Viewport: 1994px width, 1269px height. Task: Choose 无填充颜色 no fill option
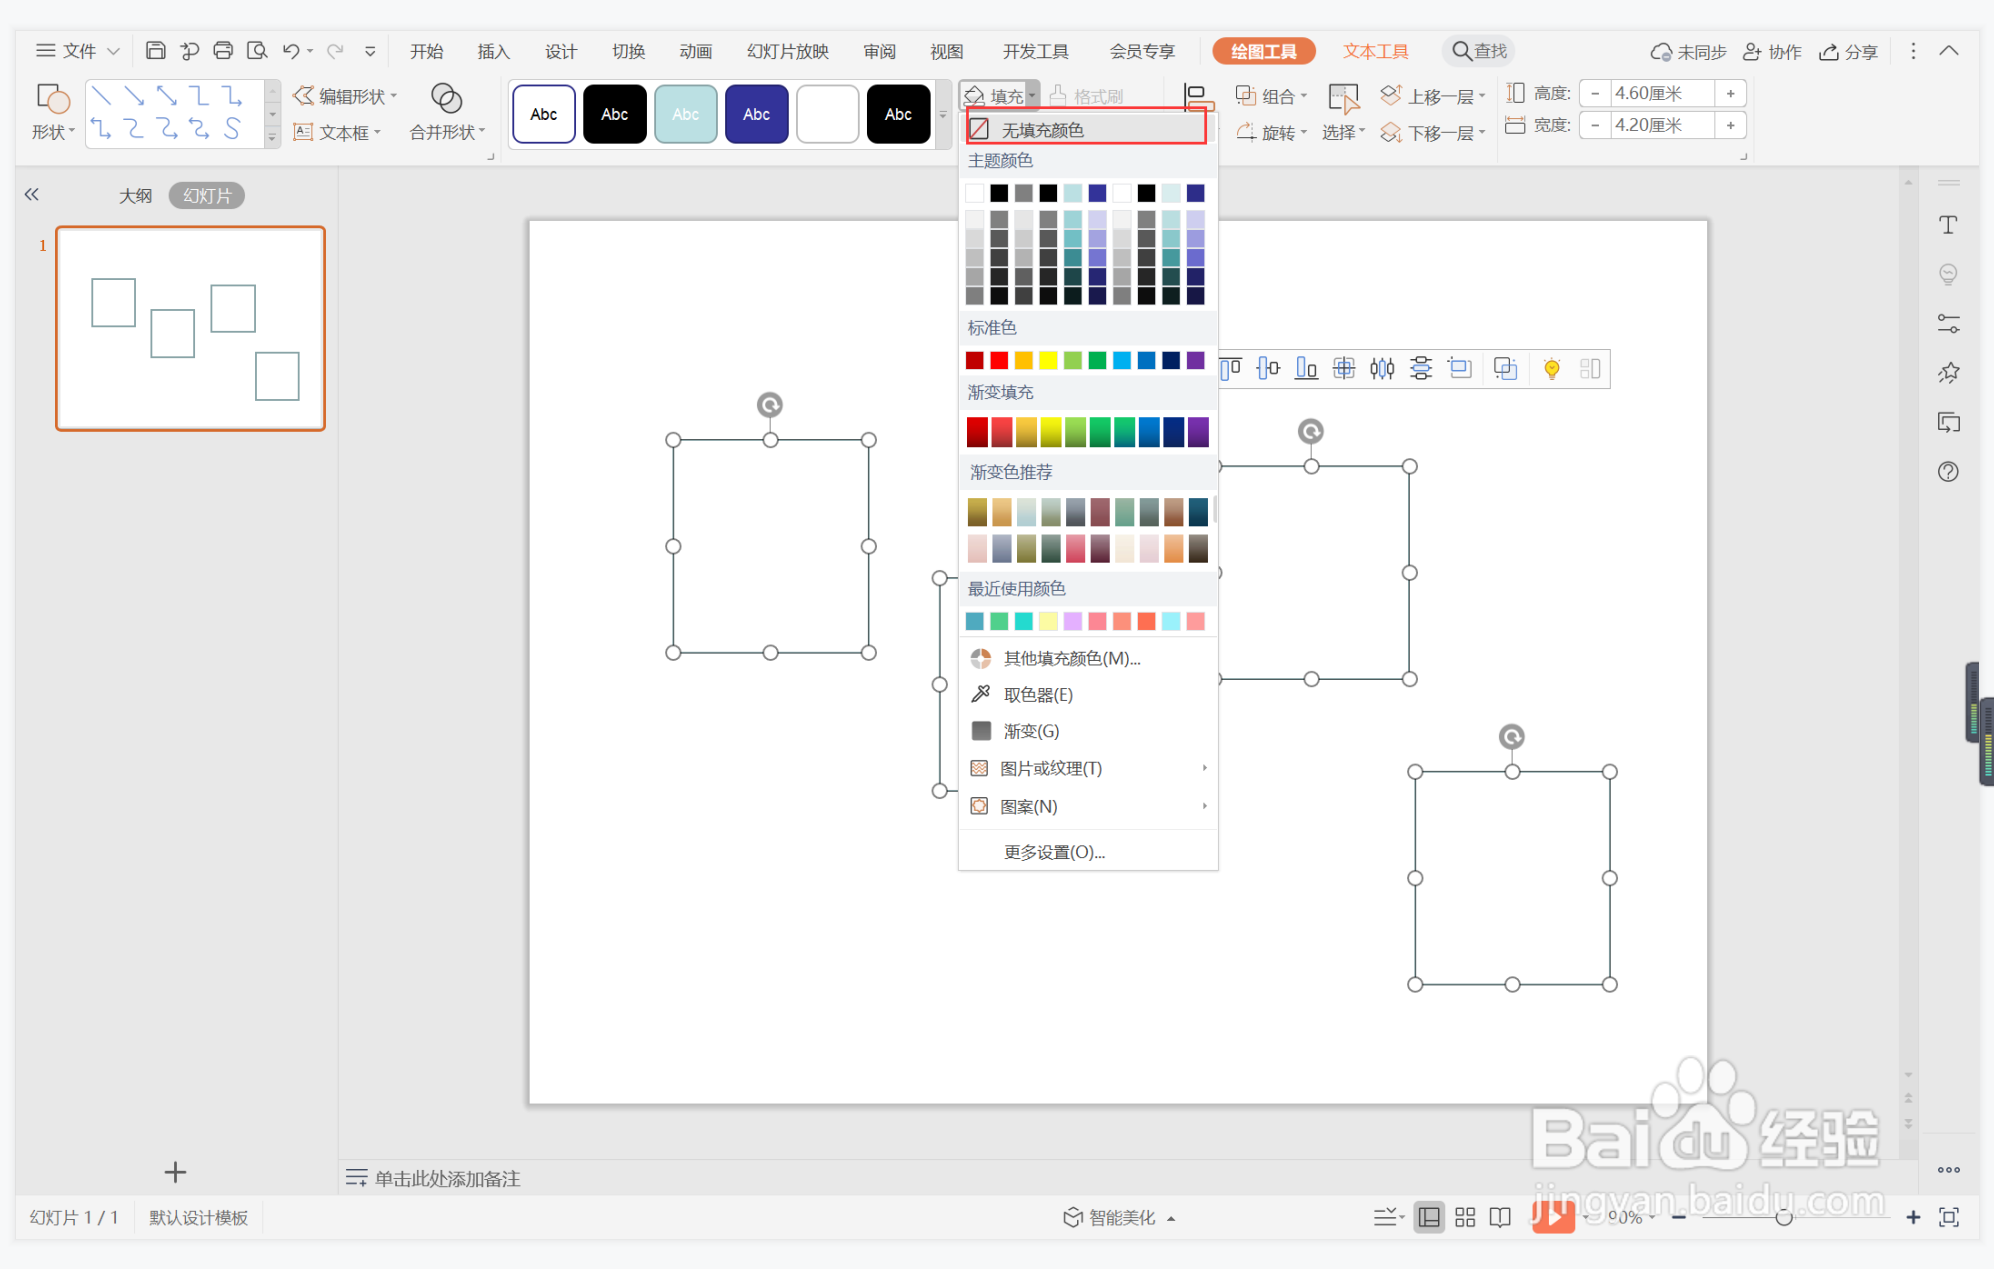pyautogui.click(x=1086, y=130)
